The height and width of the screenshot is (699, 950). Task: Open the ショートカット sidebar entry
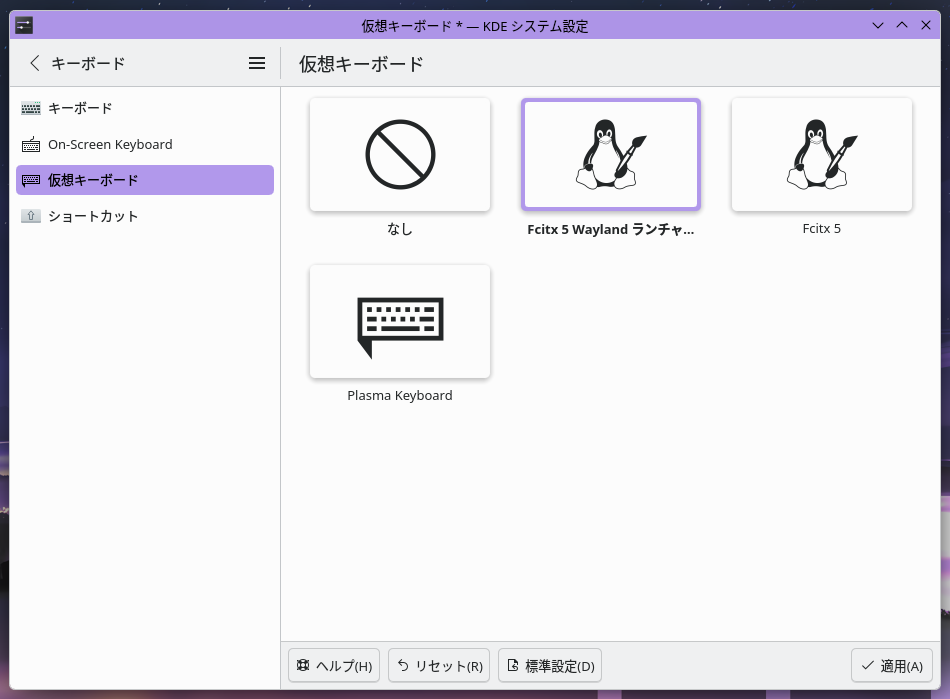click(x=93, y=216)
